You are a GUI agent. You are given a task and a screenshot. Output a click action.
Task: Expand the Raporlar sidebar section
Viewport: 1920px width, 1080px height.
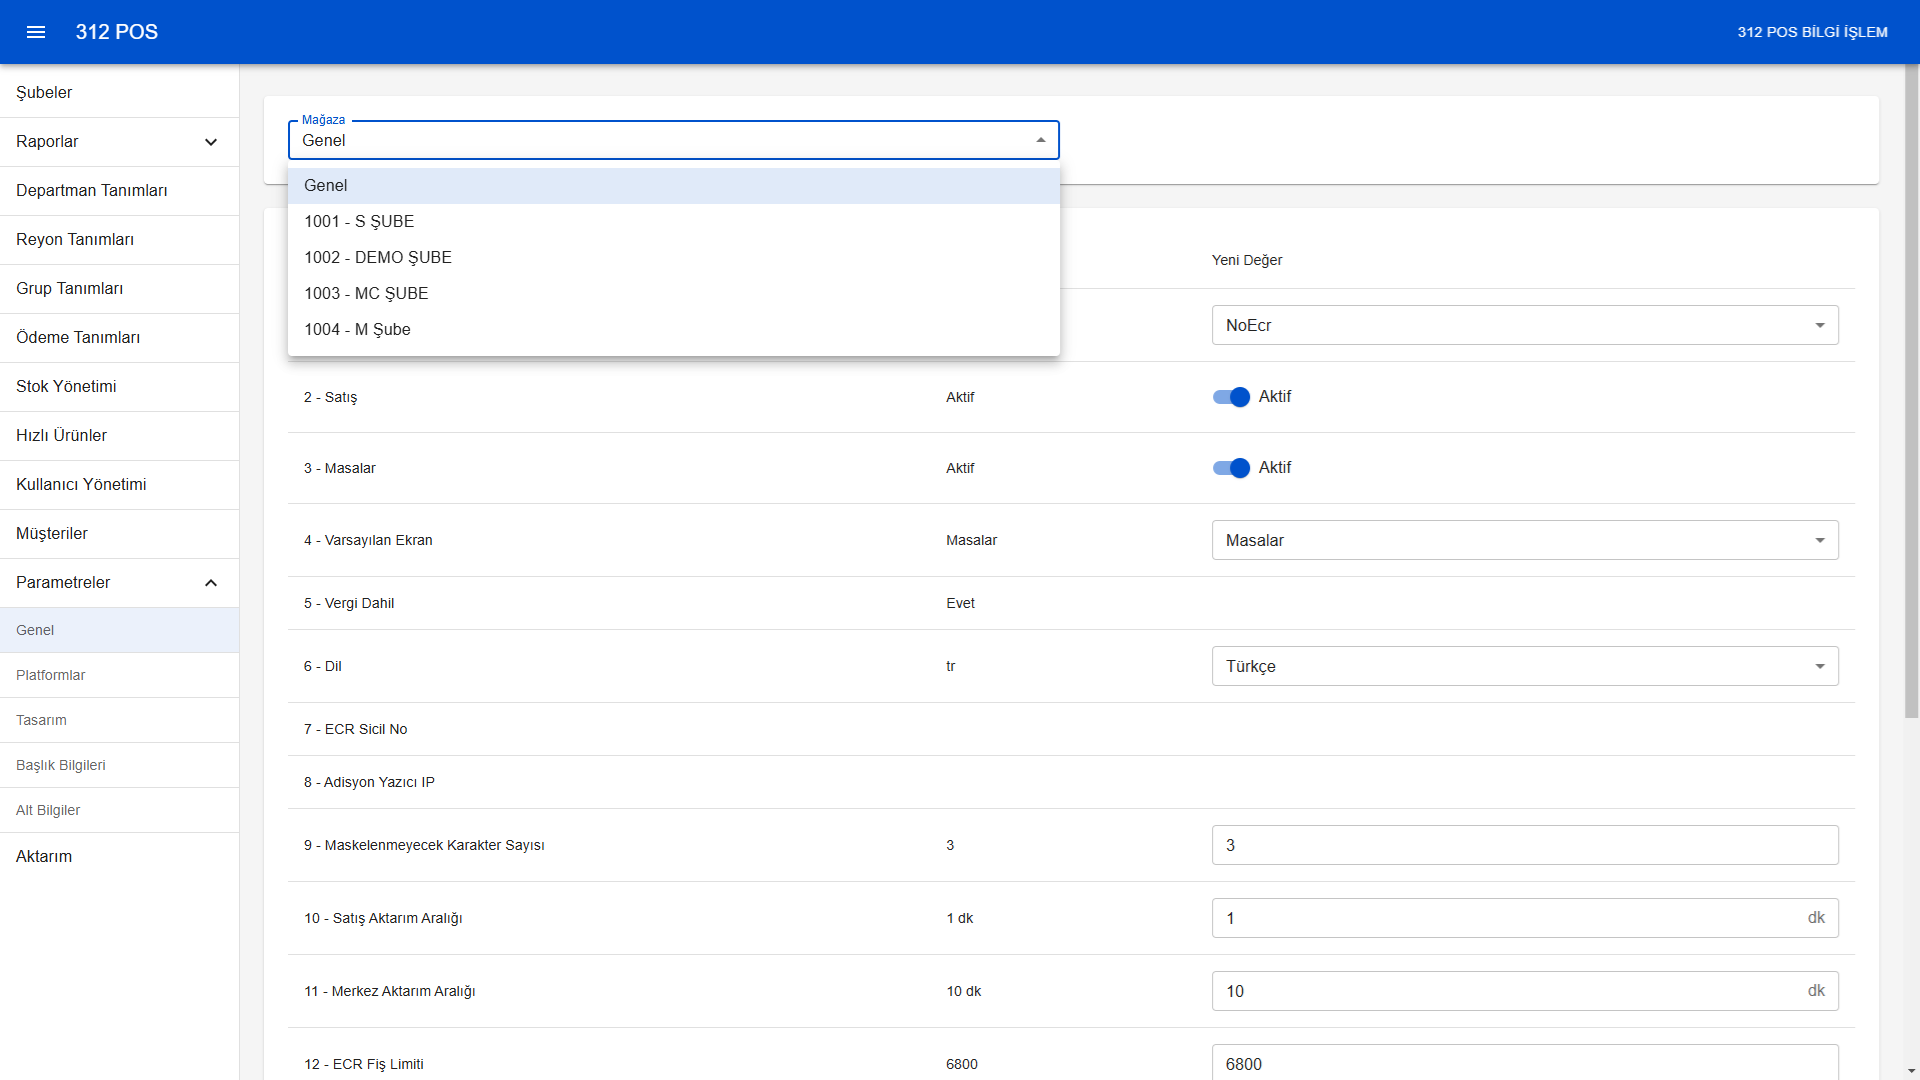[x=210, y=142]
